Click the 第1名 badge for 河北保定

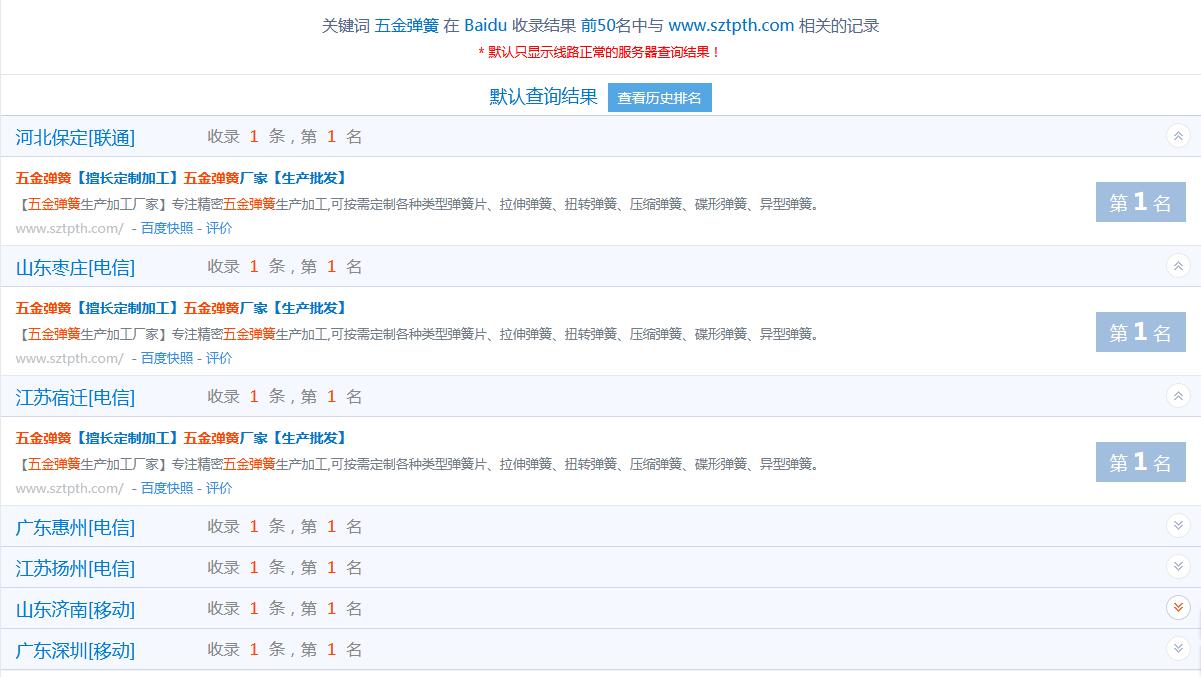point(1140,203)
